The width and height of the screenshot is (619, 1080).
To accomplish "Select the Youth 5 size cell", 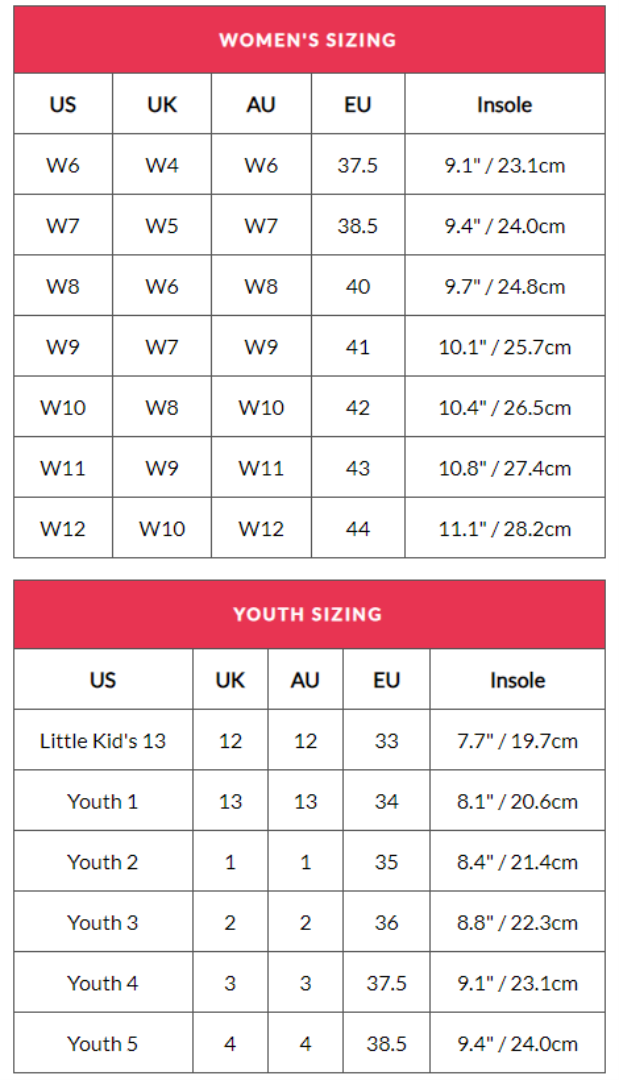I will point(103,1044).
